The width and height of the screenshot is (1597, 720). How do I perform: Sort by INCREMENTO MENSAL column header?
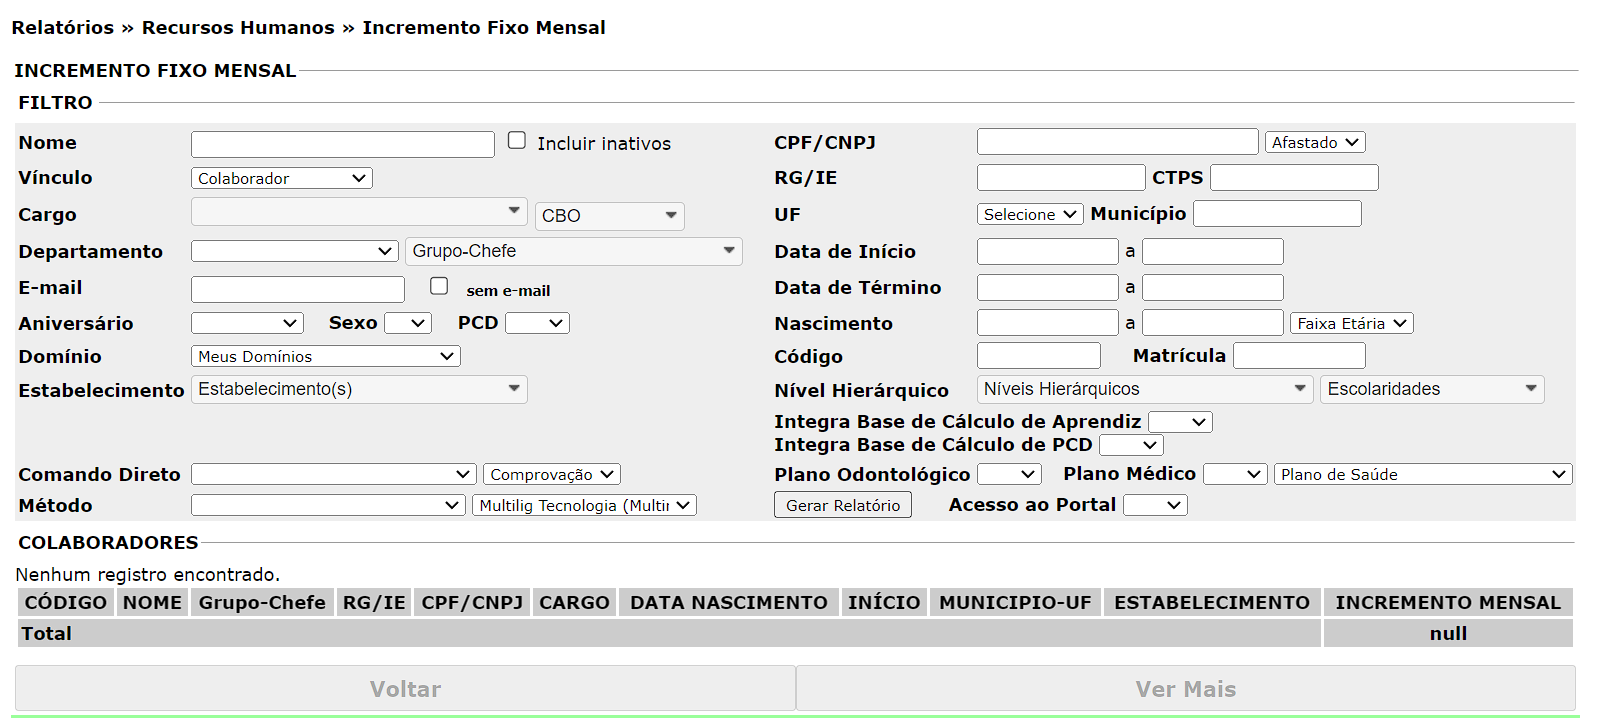(x=1447, y=603)
